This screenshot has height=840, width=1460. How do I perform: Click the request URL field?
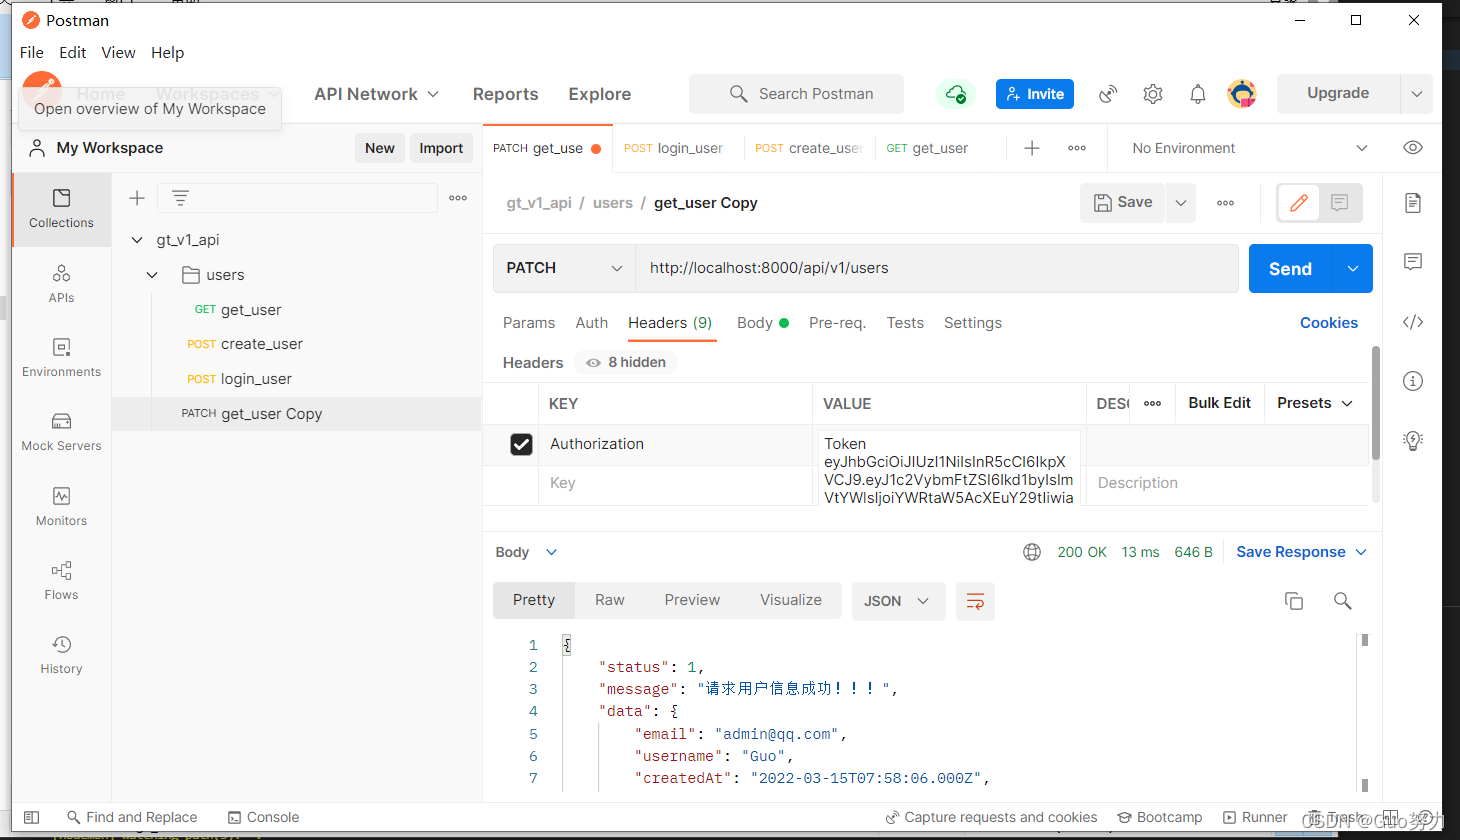[x=937, y=268]
